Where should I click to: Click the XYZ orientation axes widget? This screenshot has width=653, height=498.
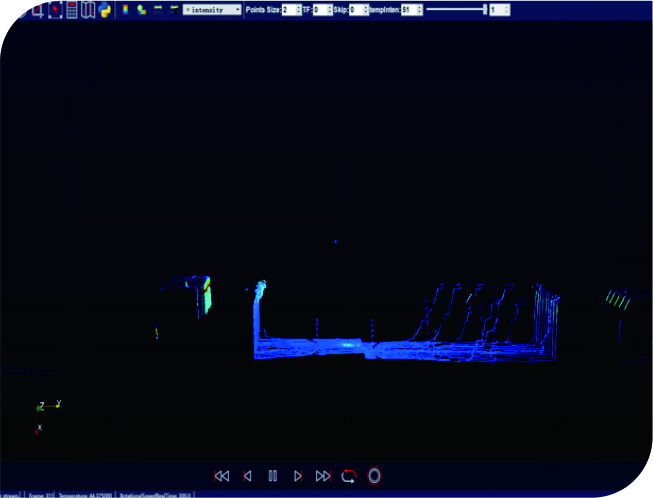[48, 417]
